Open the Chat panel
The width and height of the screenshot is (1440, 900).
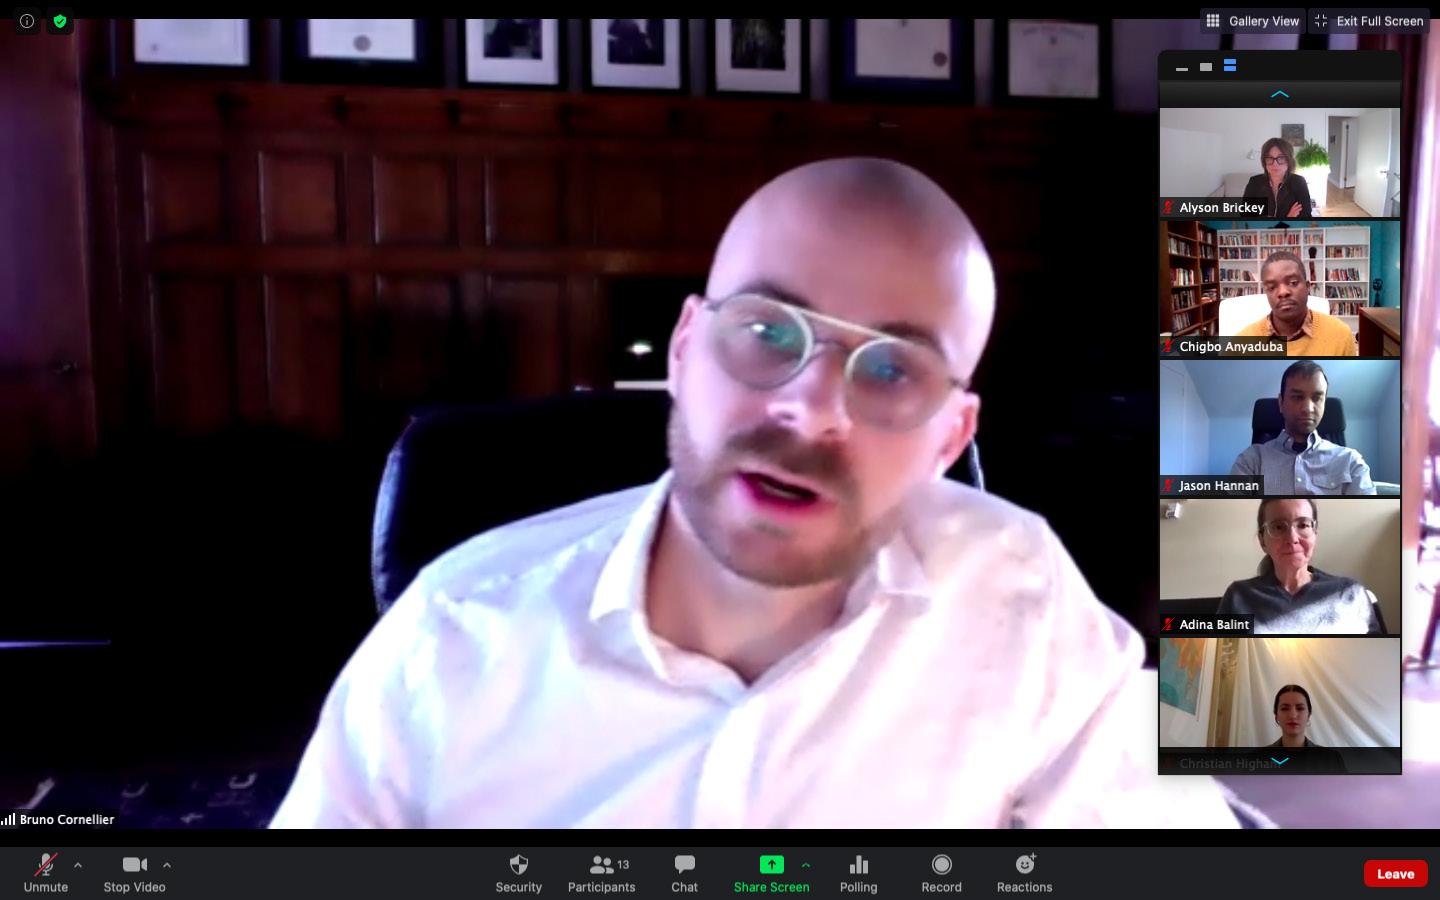685,873
